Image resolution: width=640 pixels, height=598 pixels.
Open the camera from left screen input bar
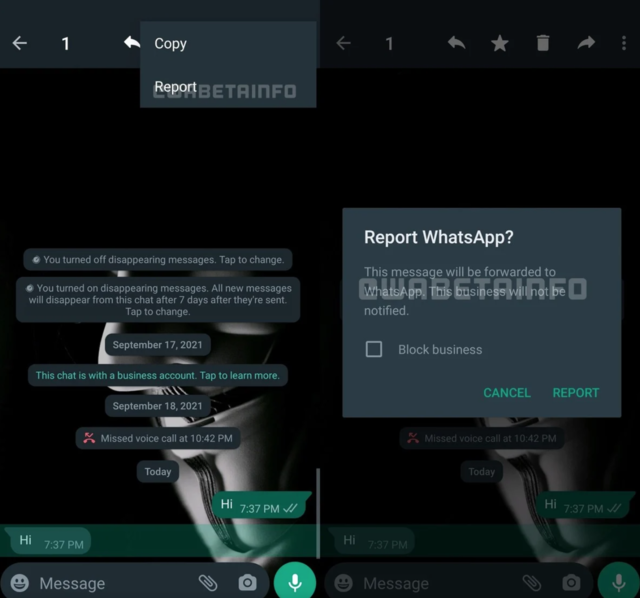247,582
